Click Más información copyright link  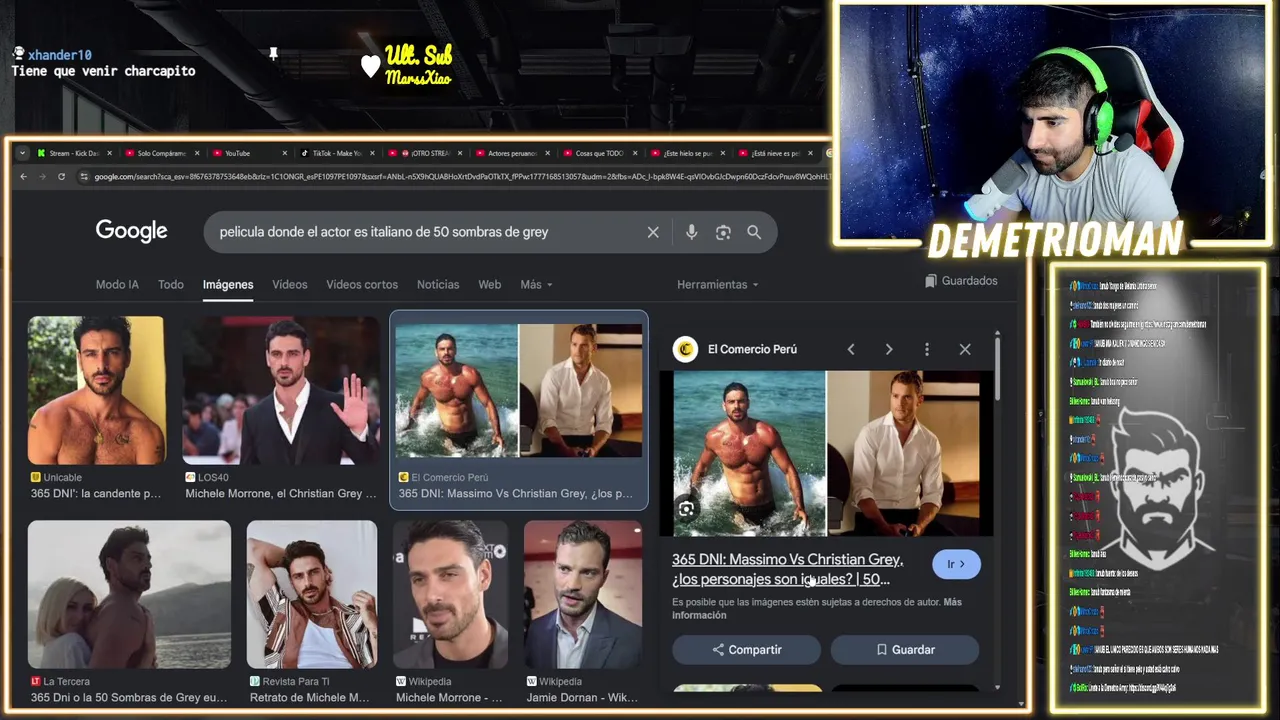pos(817,608)
